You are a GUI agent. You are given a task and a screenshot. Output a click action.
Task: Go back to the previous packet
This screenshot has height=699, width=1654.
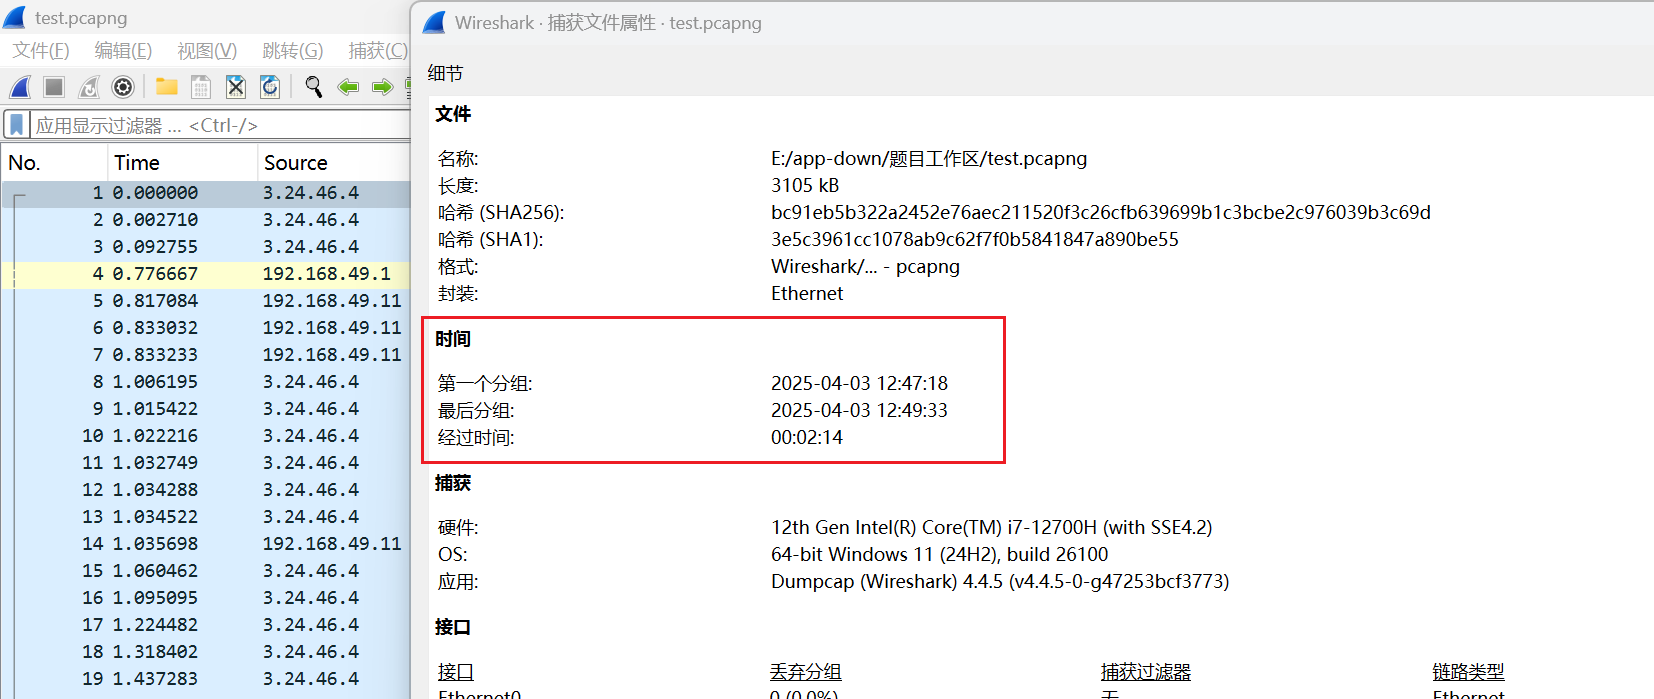(348, 87)
